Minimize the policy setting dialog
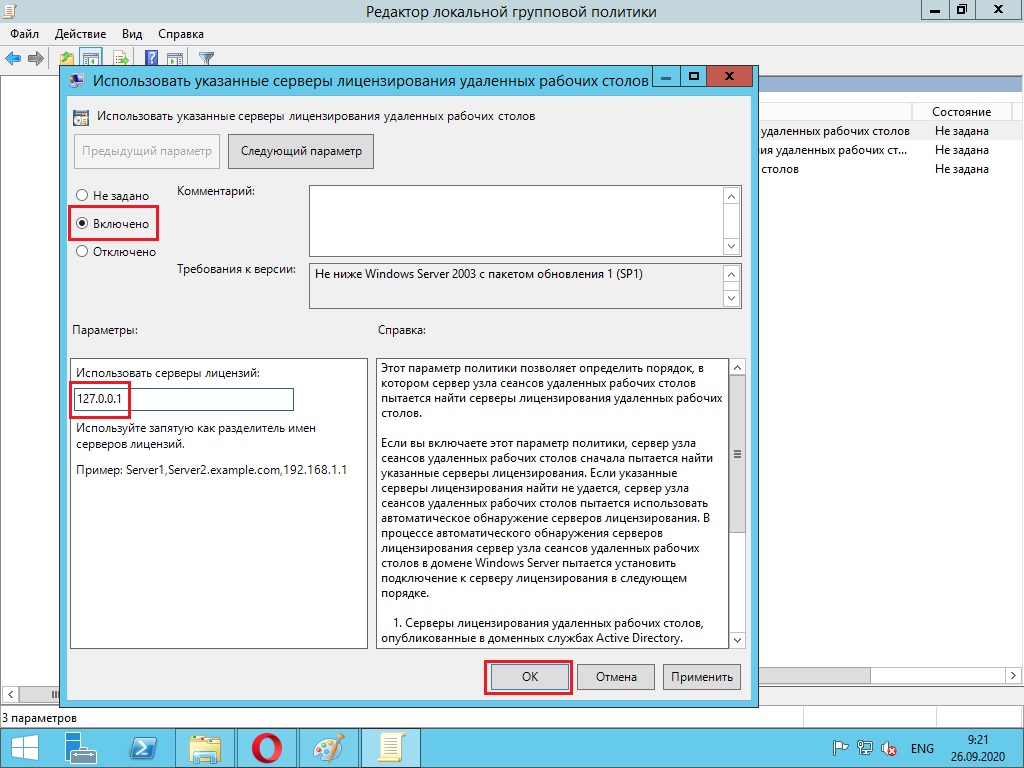 pos(666,76)
